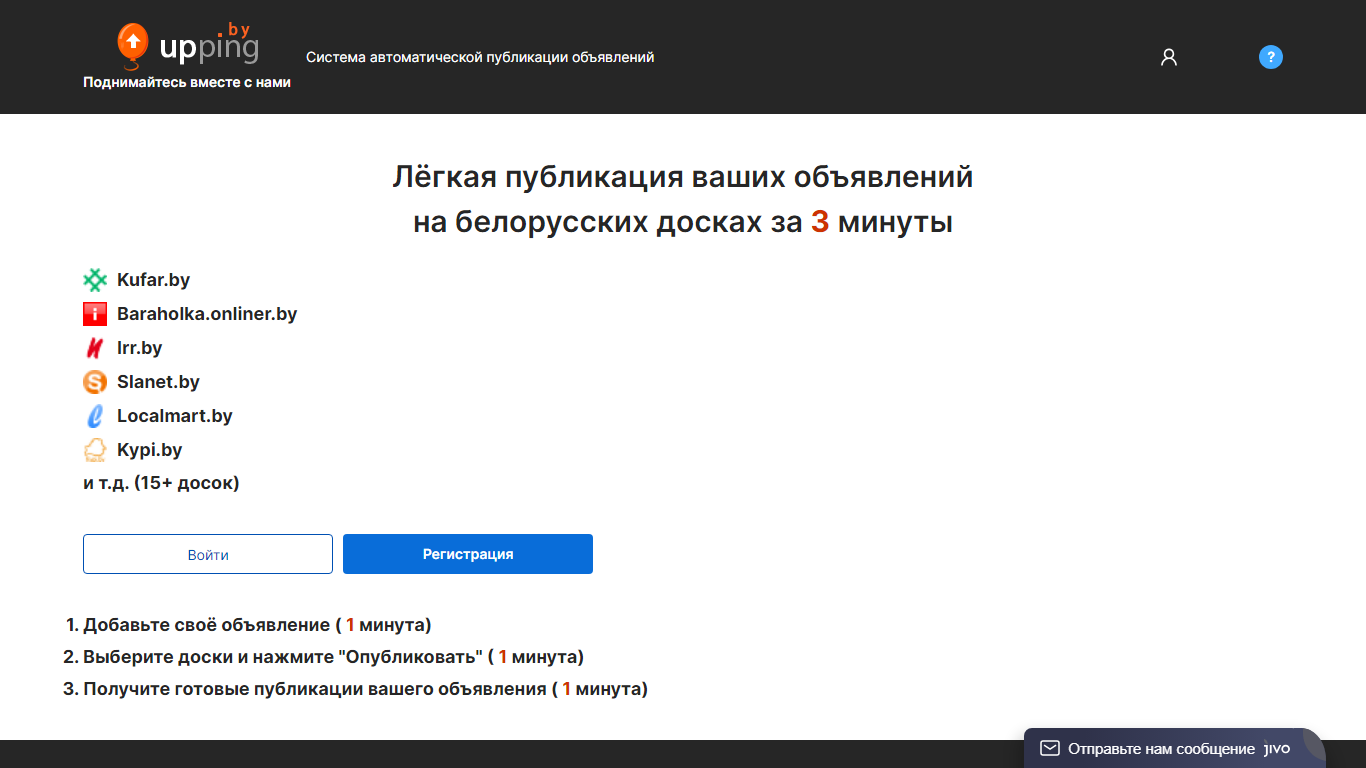Click the Localmart.by text
Viewport: 1366px width, 768px height.
175,416
